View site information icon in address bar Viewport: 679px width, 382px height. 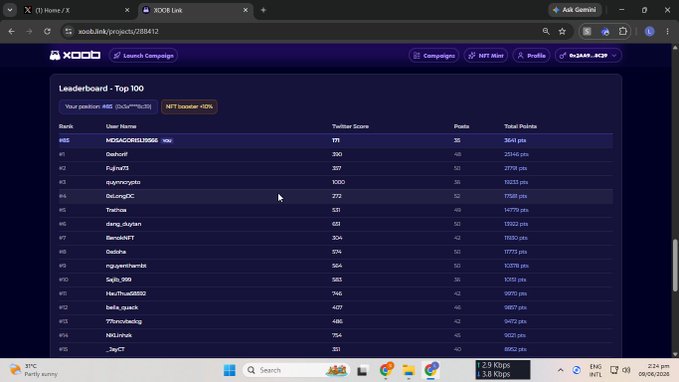click(68, 31)
